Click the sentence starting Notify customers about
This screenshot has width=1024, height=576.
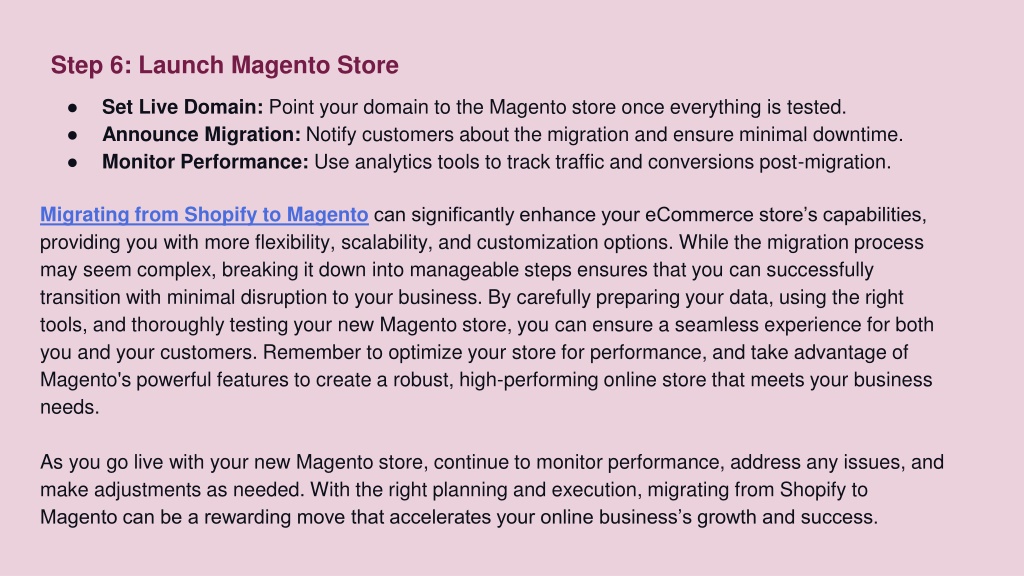[x=604, y=135]
